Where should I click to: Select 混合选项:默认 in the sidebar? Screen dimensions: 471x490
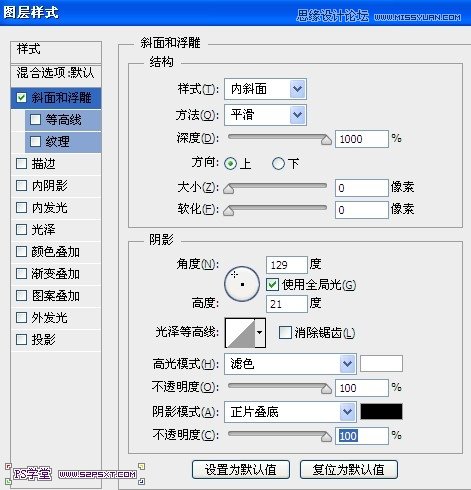coord(56,73)
